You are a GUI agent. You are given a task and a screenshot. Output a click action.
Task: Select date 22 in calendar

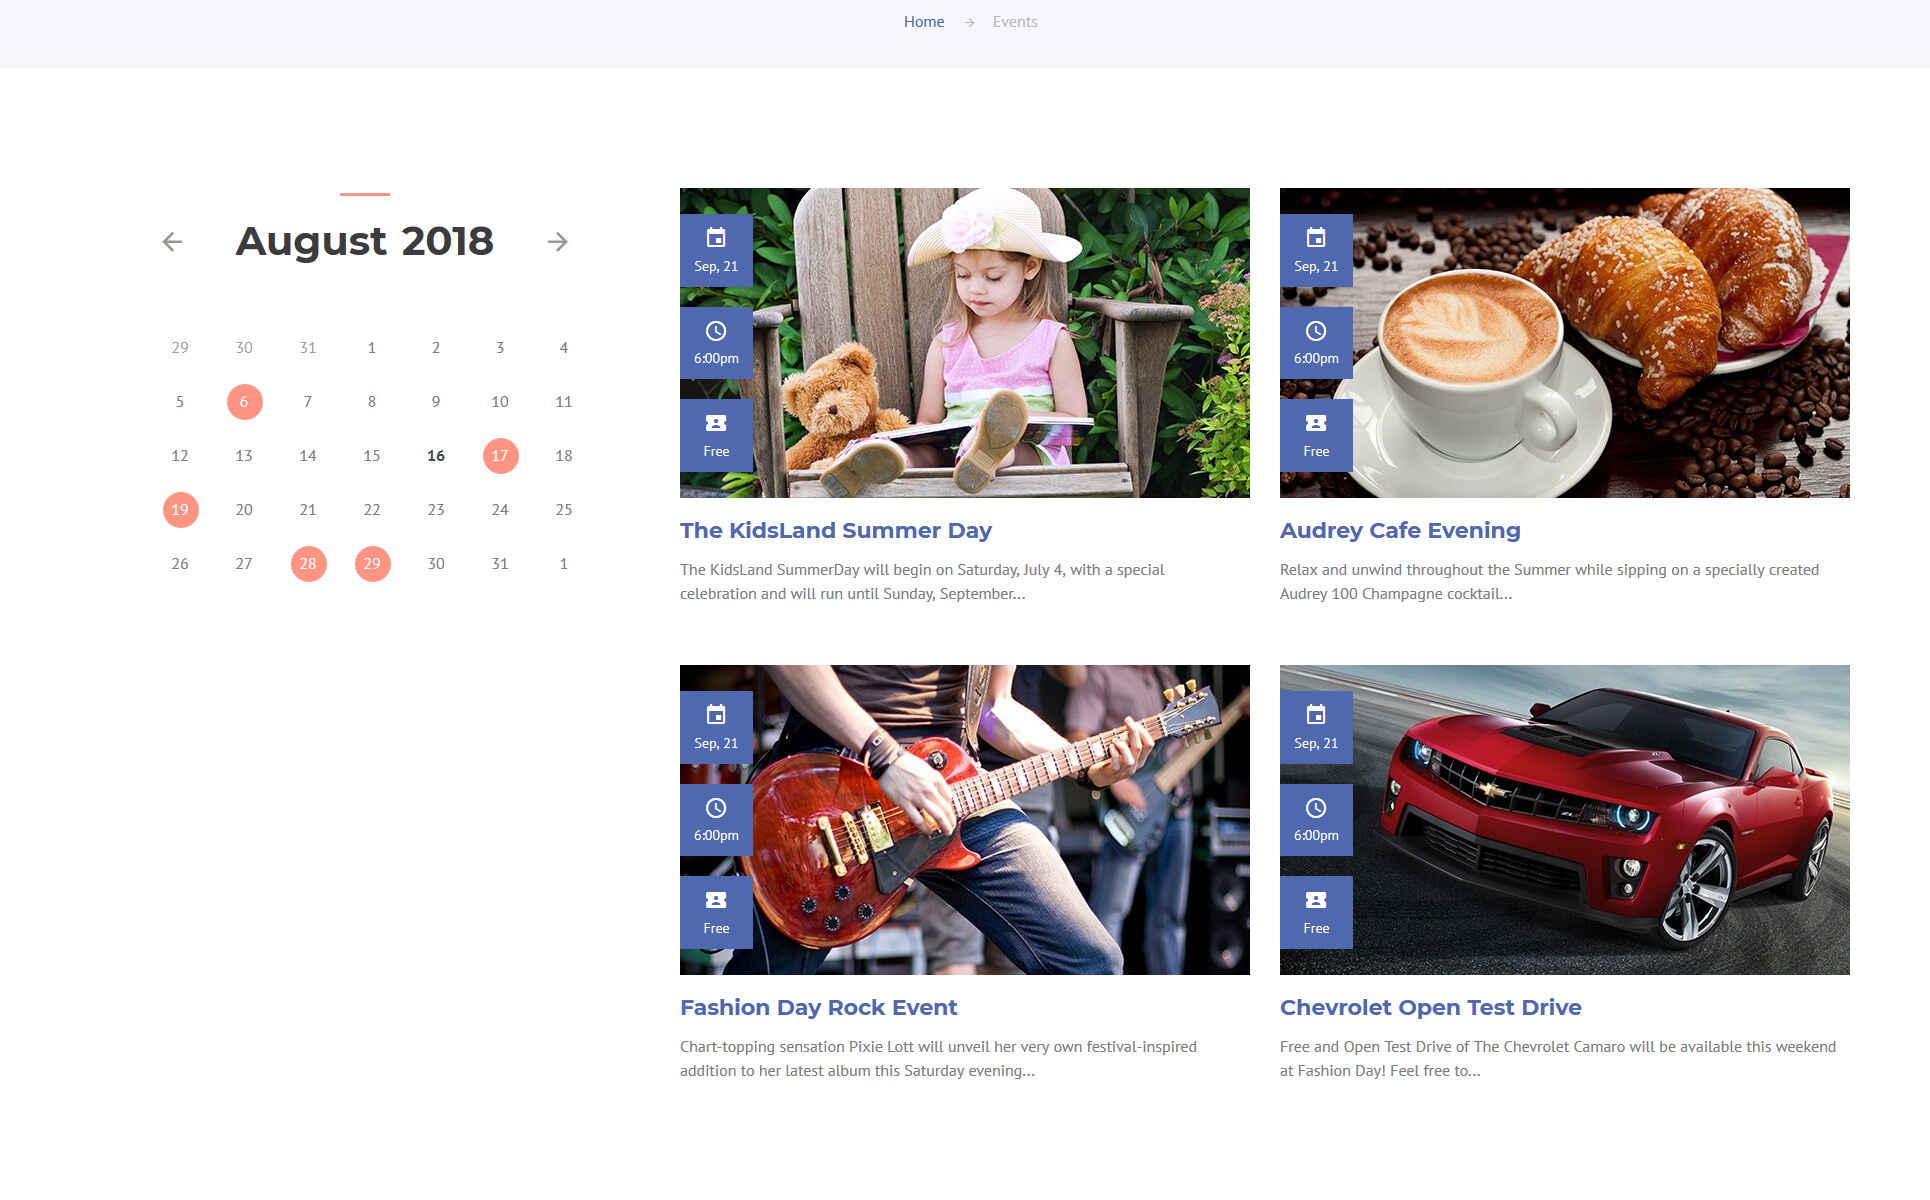[372, 510]
